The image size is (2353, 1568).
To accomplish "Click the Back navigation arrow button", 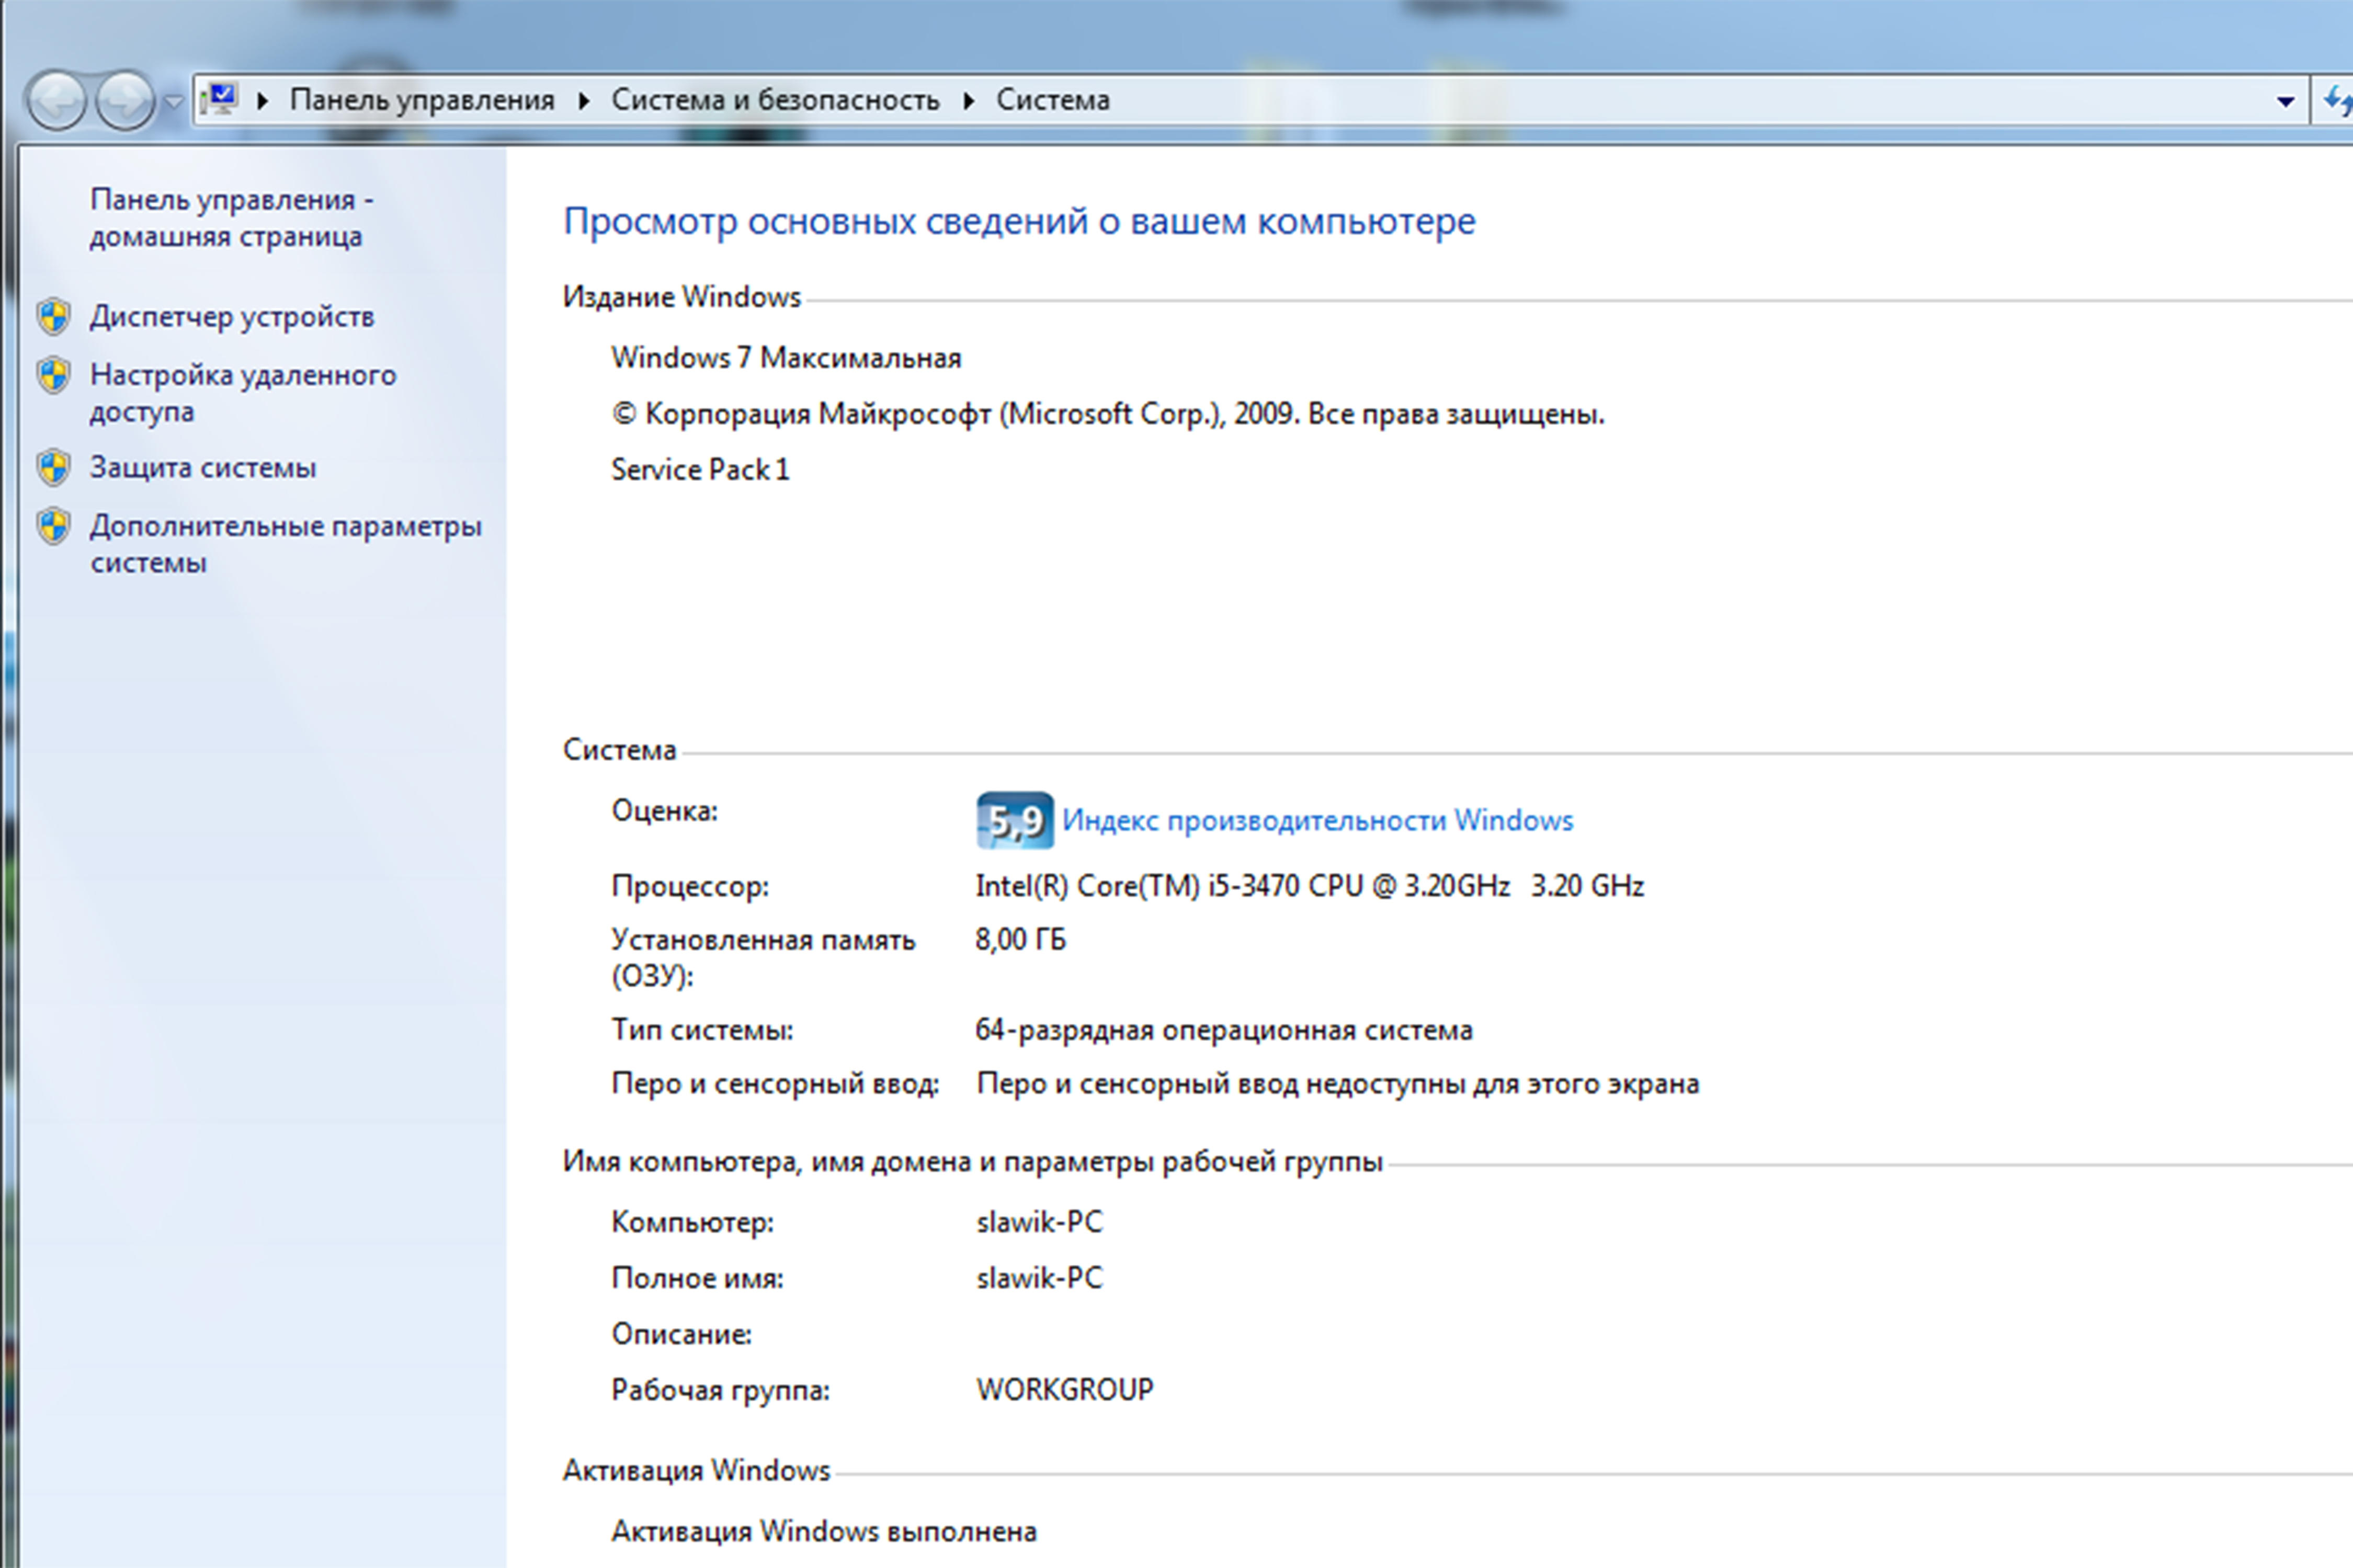I will click(x=56, y=100).
